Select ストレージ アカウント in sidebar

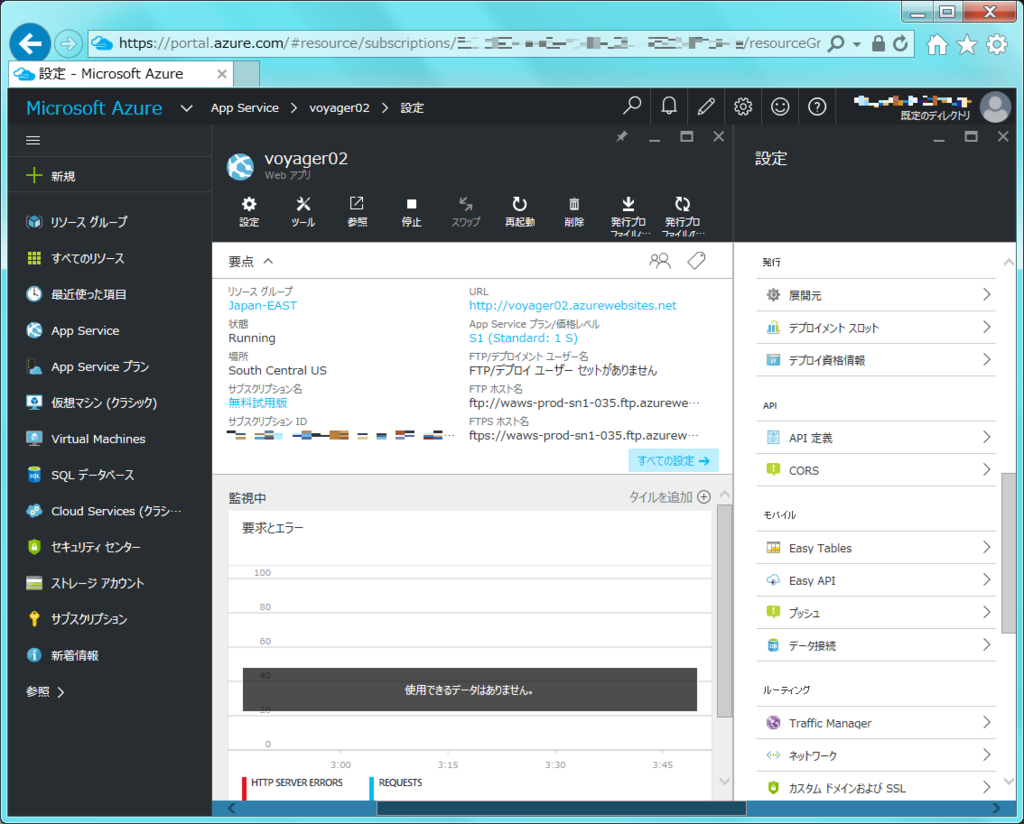[x=110, y=583]
